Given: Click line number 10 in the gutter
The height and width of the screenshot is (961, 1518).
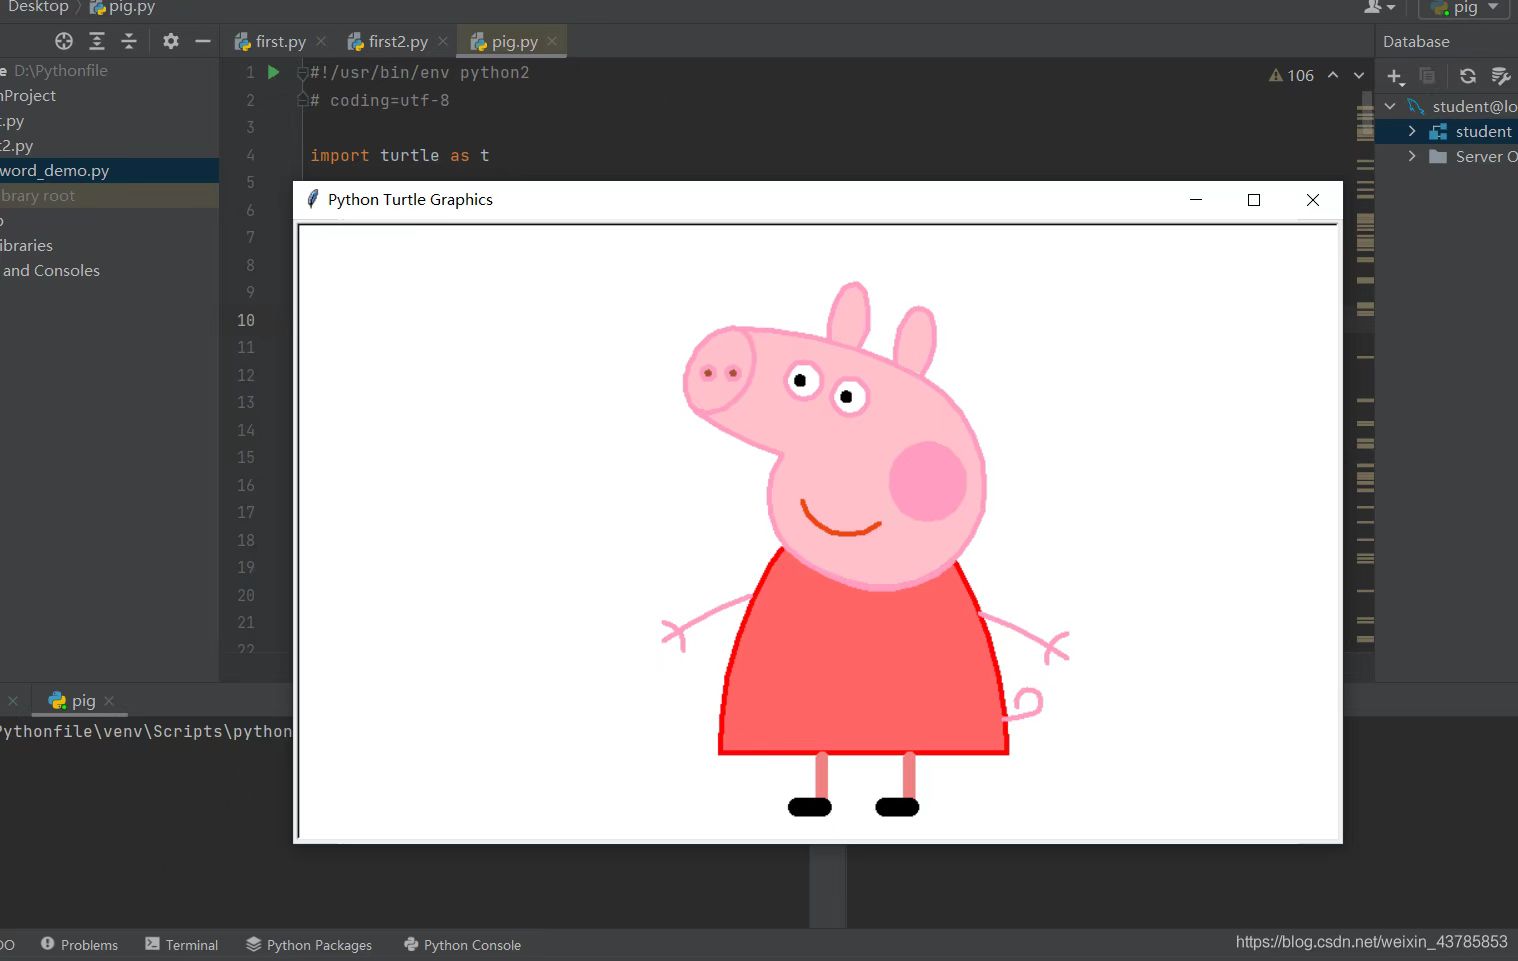Looking at the screenshot, I should (x=246, y=320).
